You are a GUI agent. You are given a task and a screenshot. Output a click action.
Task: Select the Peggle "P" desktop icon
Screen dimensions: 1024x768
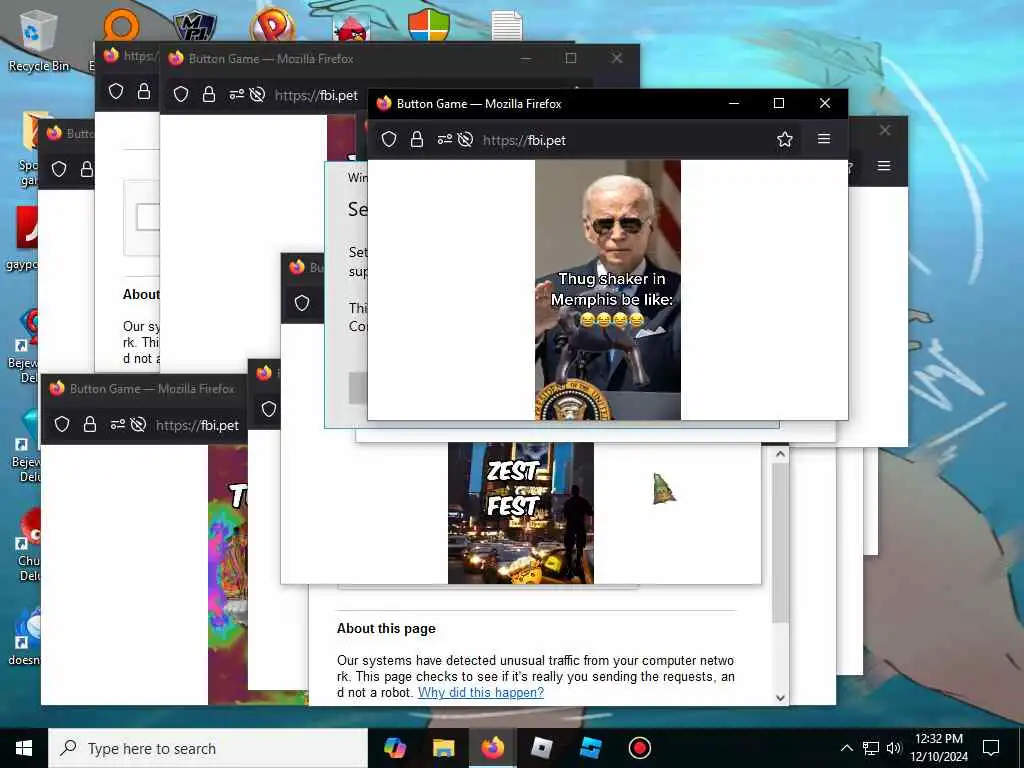pos(272,26)
